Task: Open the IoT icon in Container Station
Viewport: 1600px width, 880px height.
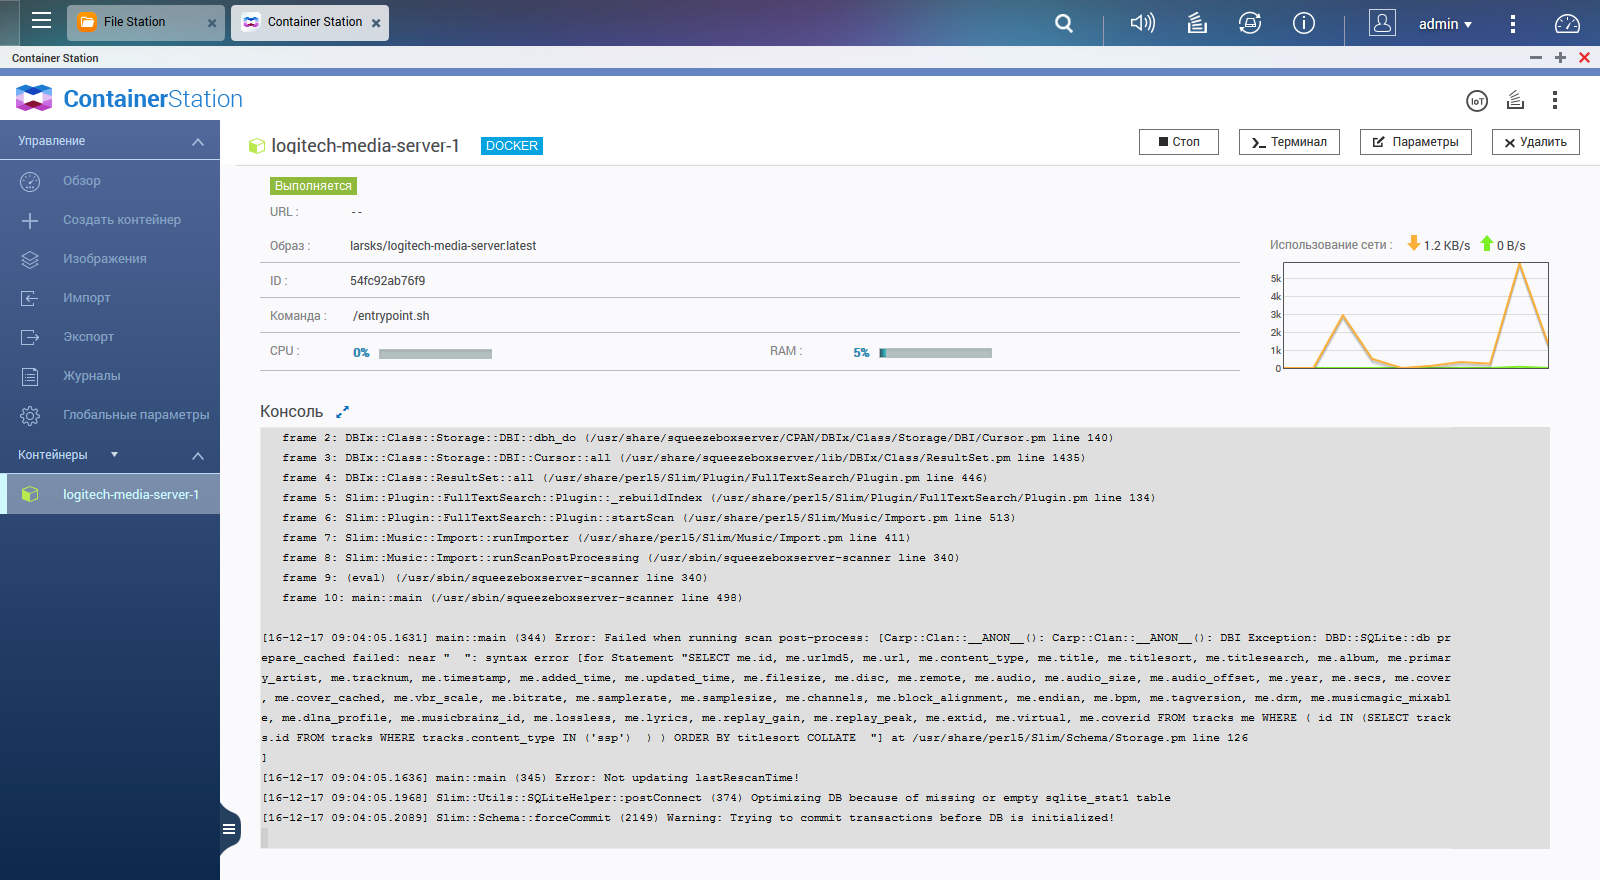Action: [1477, 101]
